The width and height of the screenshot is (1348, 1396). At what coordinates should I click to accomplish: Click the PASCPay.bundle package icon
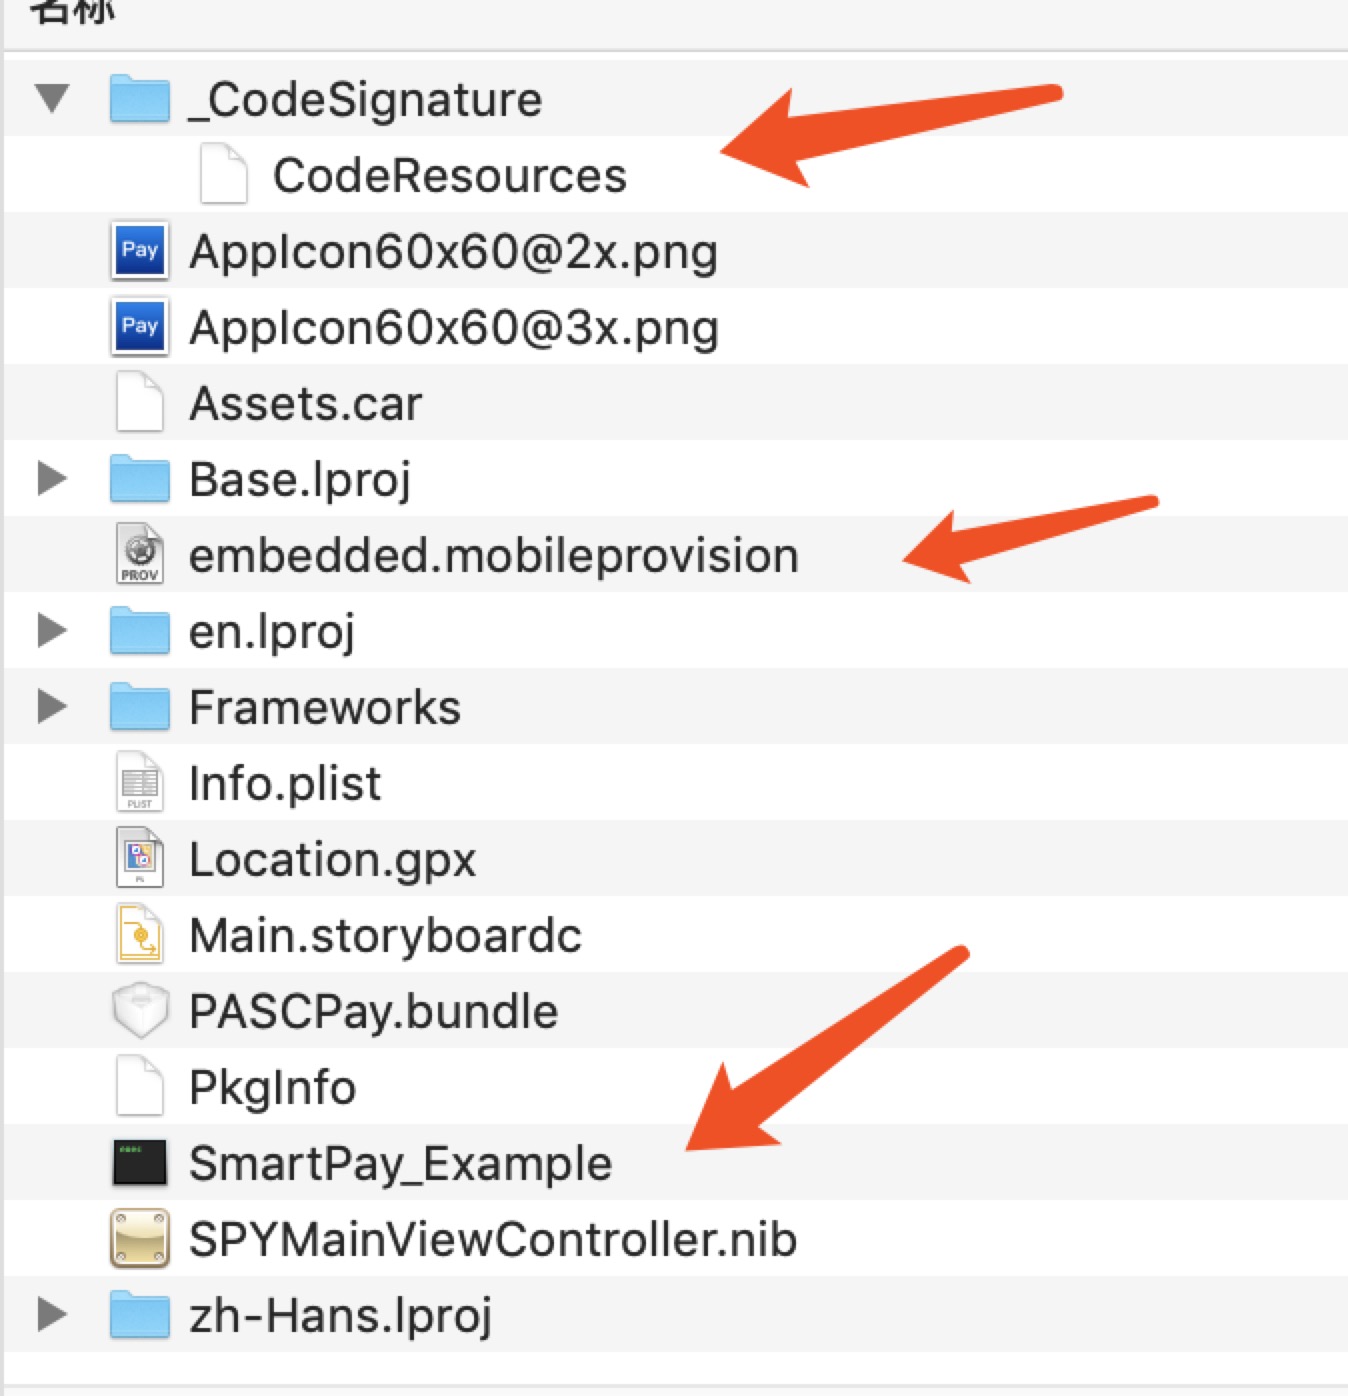pos(139,1010)
